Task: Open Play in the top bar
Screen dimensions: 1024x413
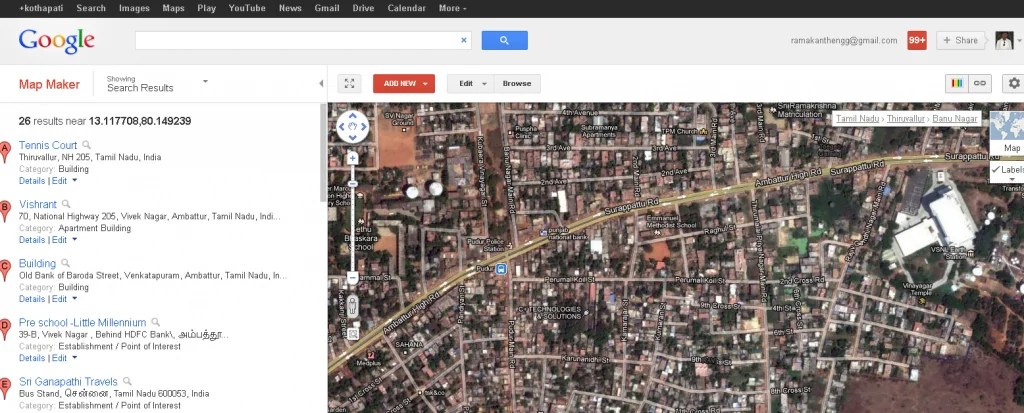Action: coord(206,8)
